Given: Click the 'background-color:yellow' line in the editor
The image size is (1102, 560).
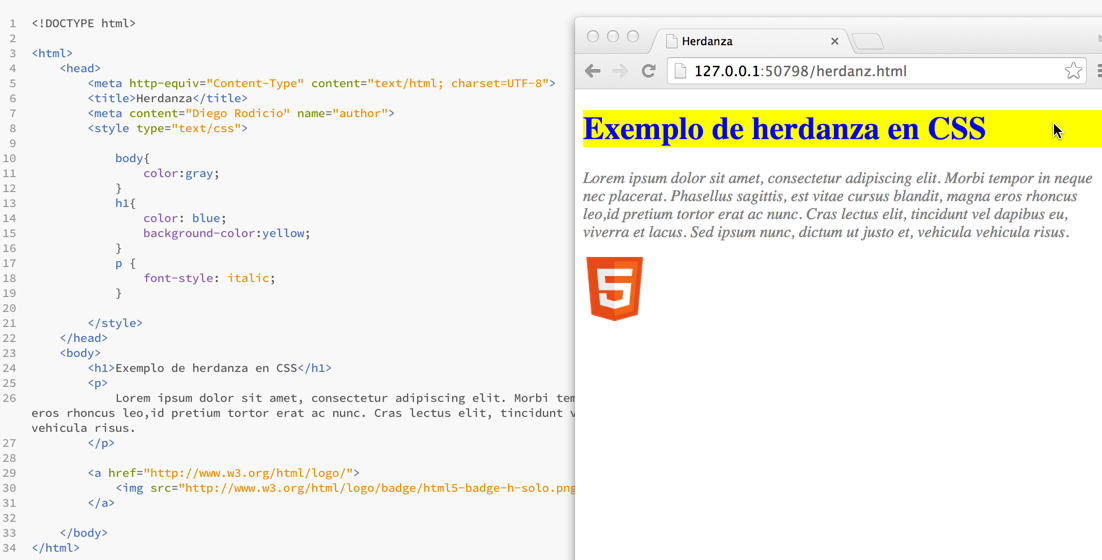Looking at the screenshot, I should tap(226, 233).
